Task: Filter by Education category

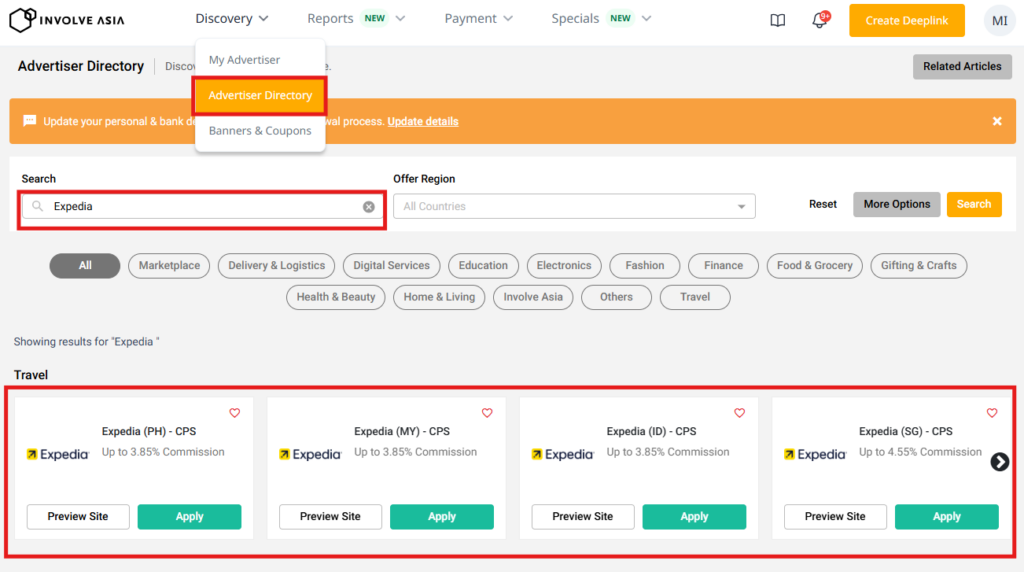Action: 483,266
